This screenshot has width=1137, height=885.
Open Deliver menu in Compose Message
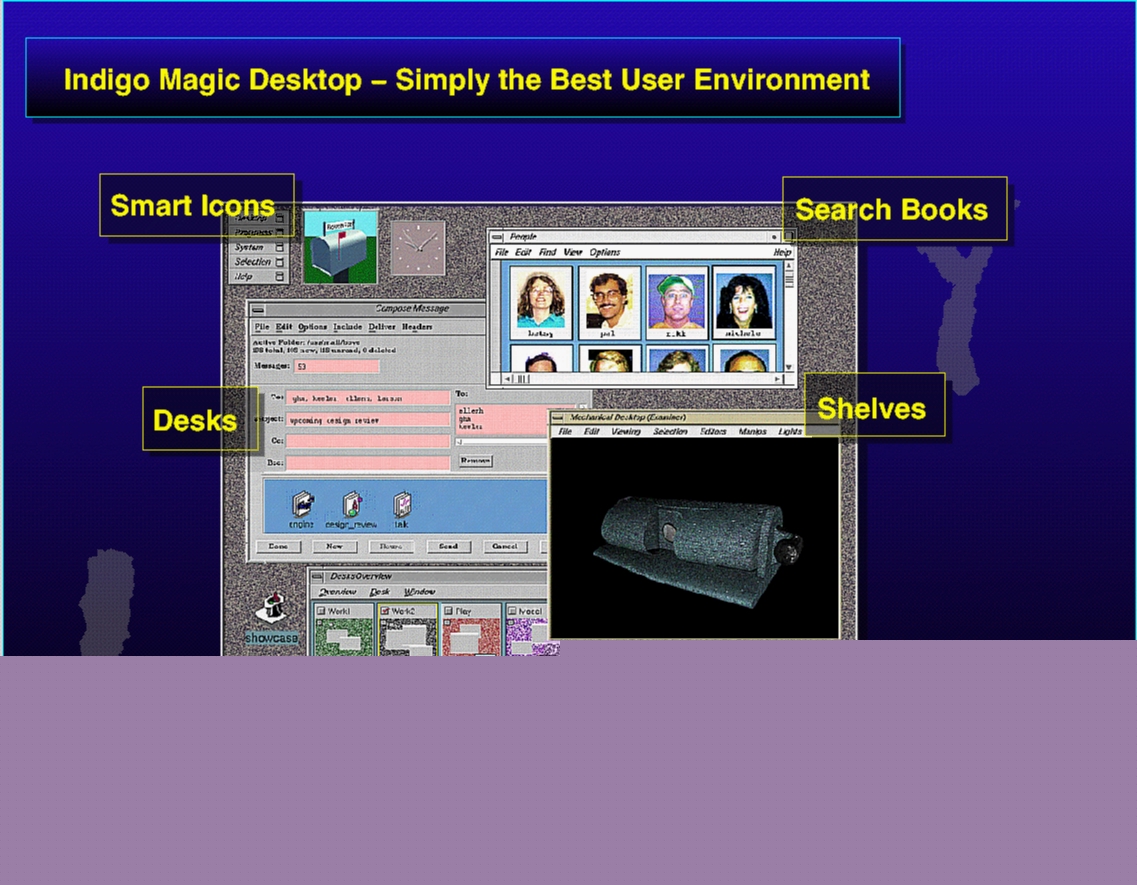click(x=382, y=327)
